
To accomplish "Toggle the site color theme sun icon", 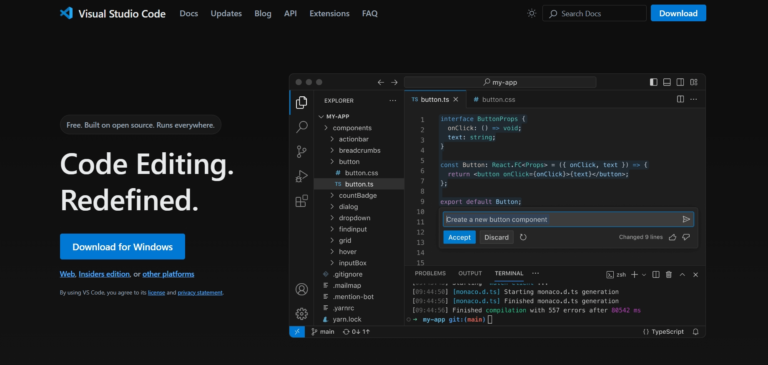I will pyautogui.click(x=531, y=13).
